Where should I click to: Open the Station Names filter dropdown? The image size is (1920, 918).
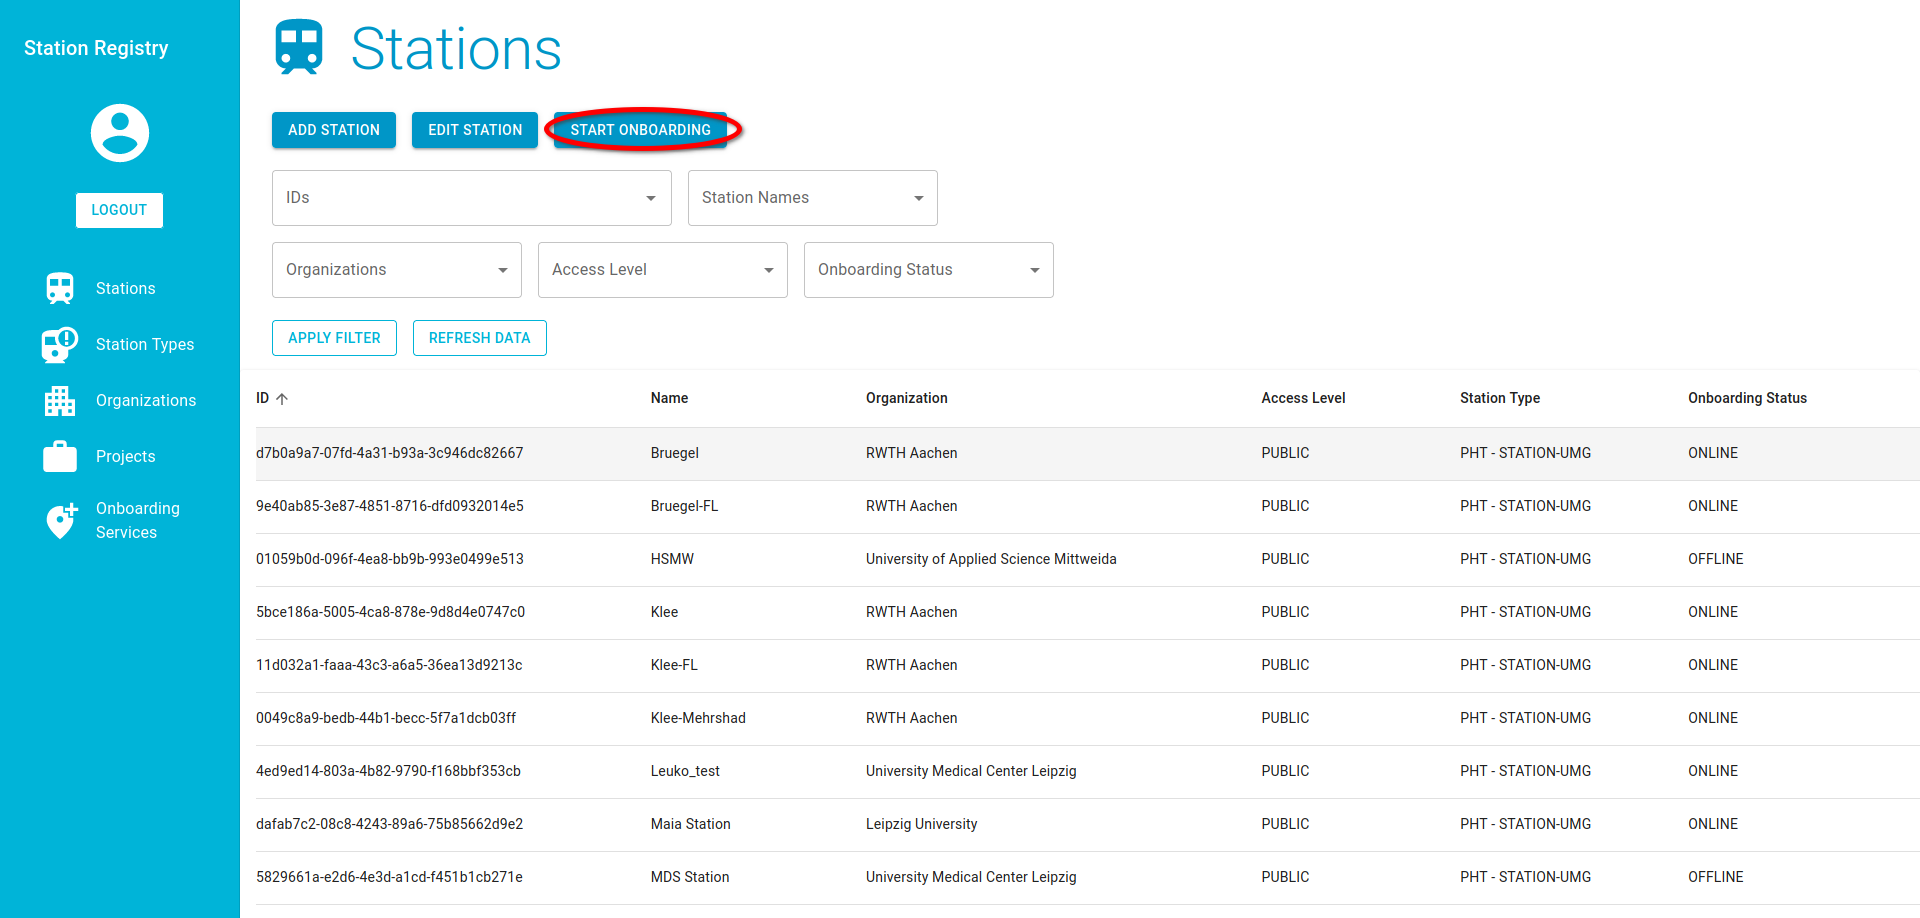click(813, 198)
